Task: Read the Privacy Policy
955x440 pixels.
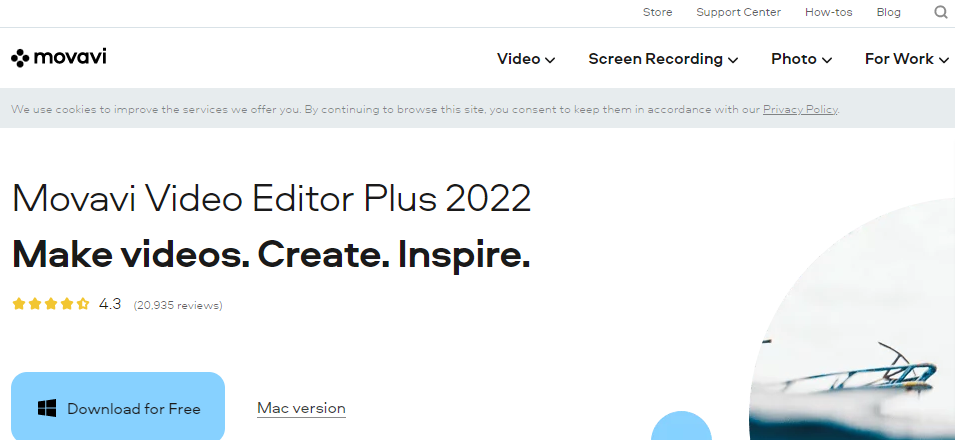Action: tap(800, 110)
